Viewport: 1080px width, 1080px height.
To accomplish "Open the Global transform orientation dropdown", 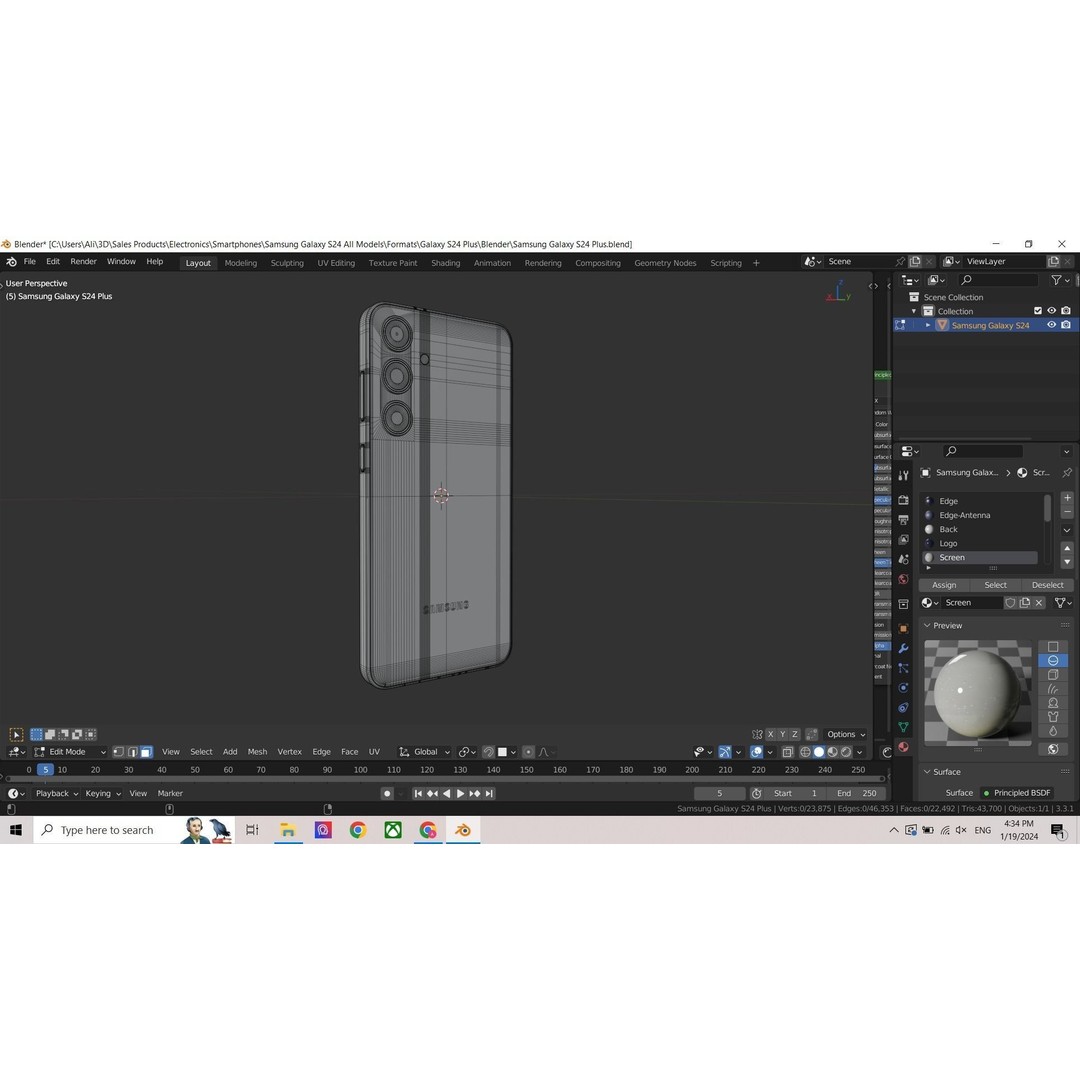I will coord(425,751).
